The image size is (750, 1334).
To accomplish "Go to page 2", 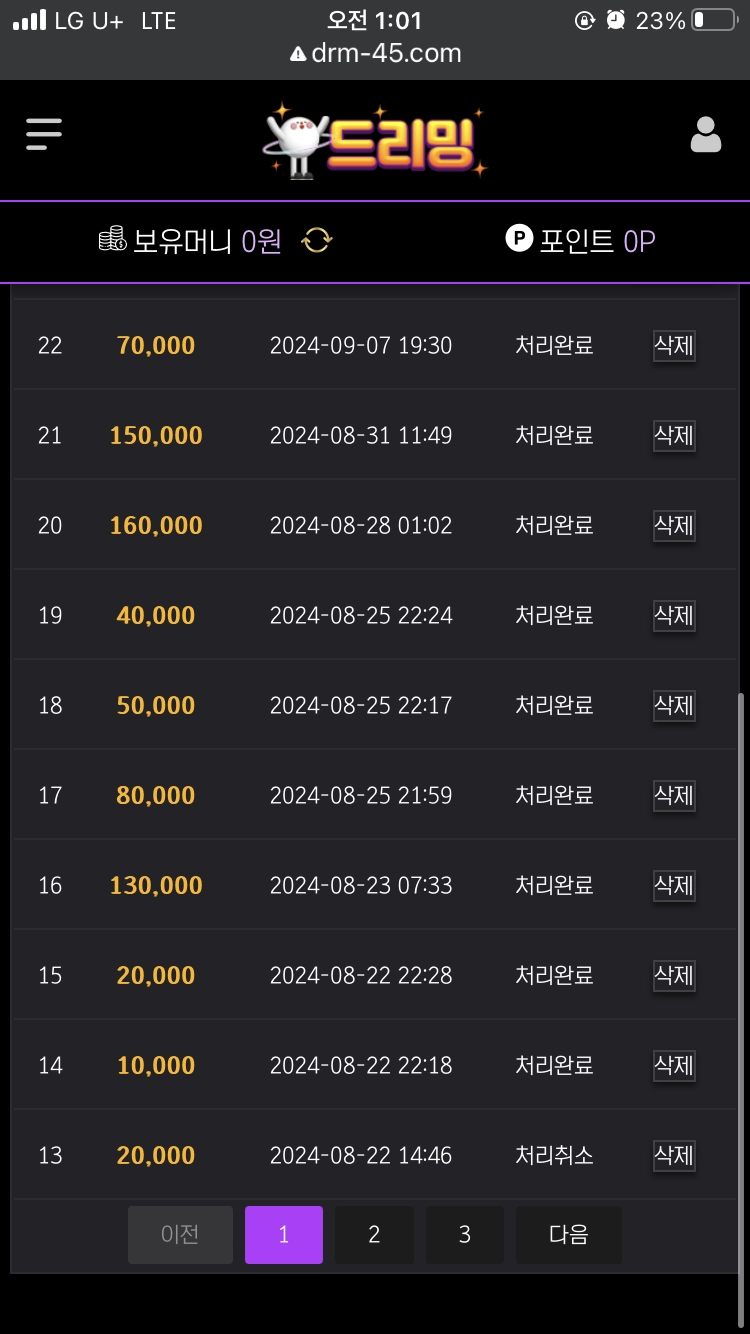I will click(374, 1235).
